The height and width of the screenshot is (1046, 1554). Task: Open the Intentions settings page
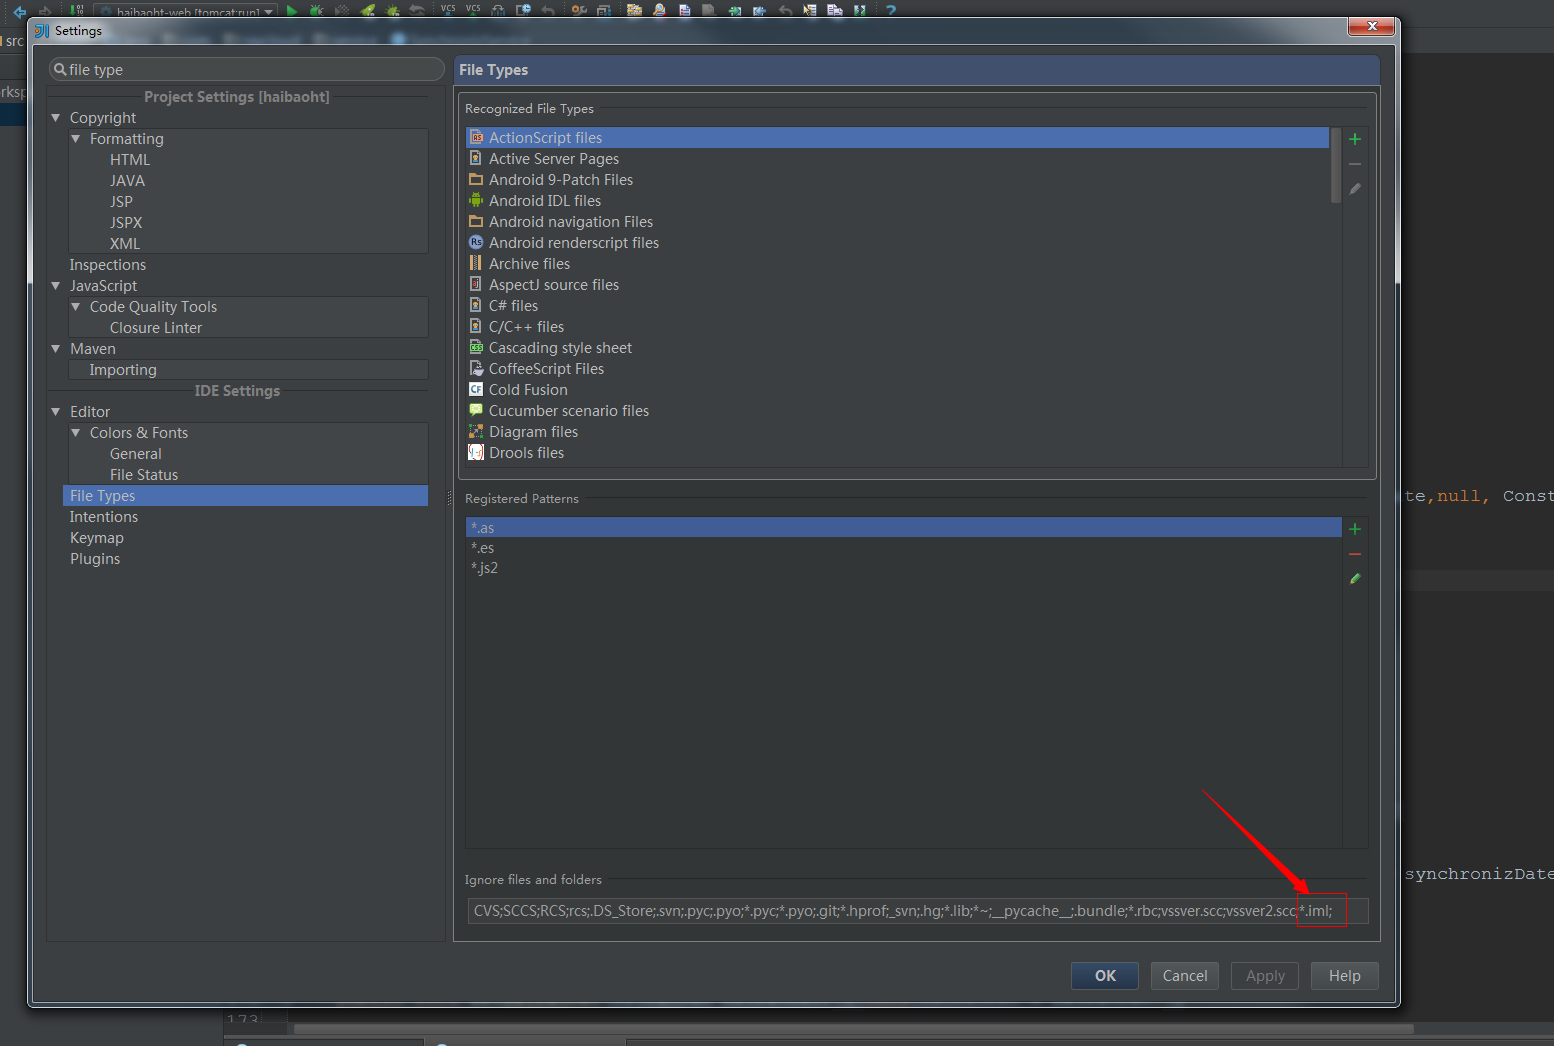[x=104, y=517]
